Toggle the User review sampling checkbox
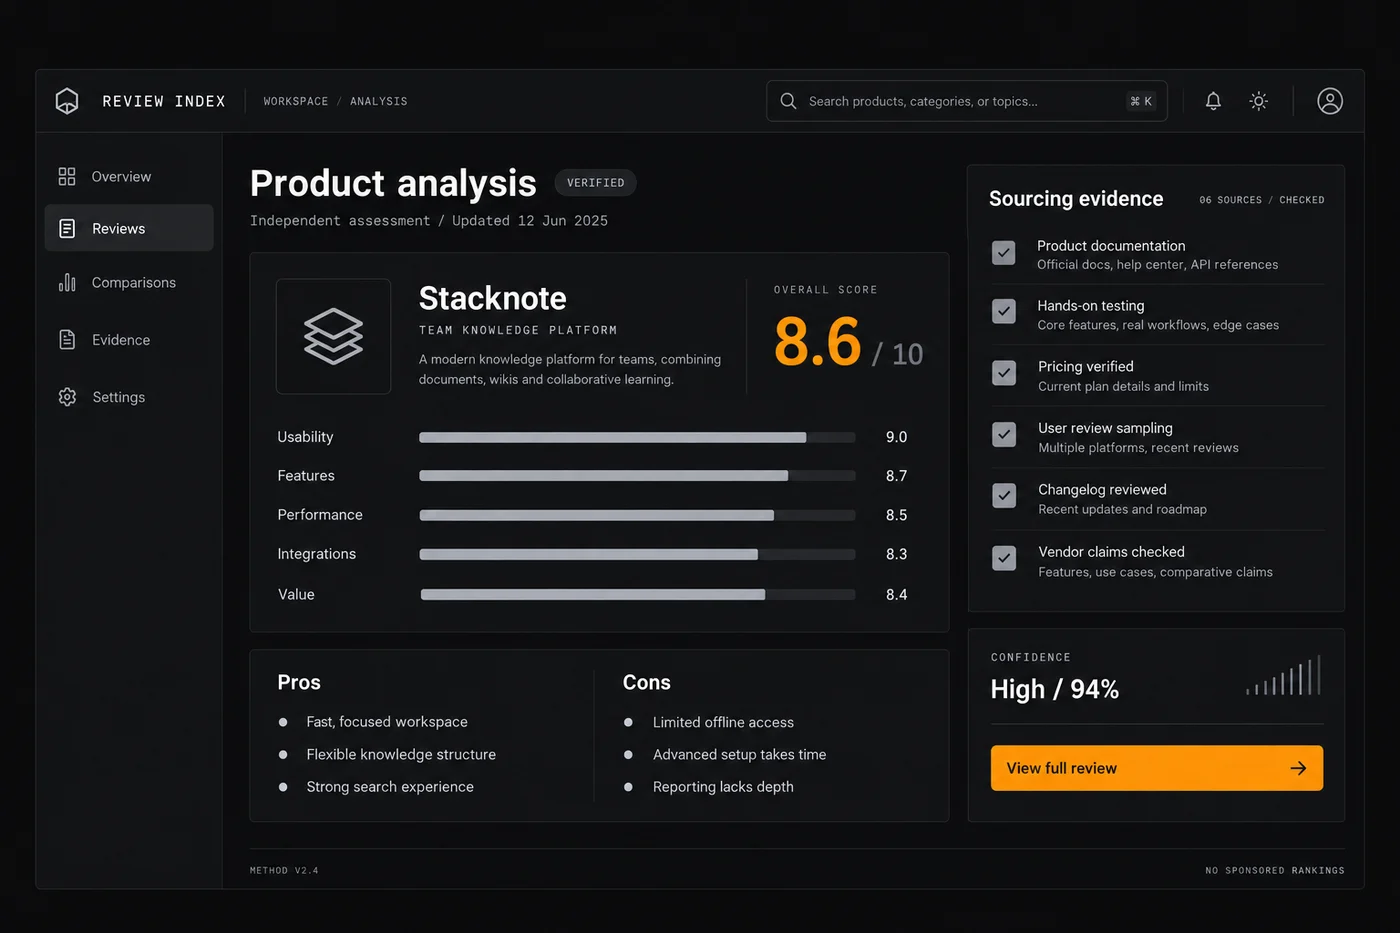 pyautogui.click(x=1004, y=434)
